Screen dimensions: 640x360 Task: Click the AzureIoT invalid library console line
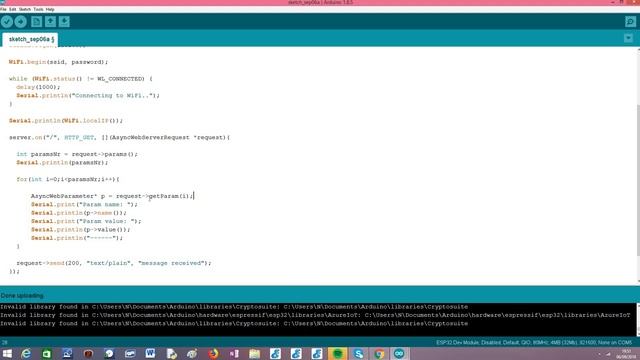pyautogui.click(x=315, y=315)
